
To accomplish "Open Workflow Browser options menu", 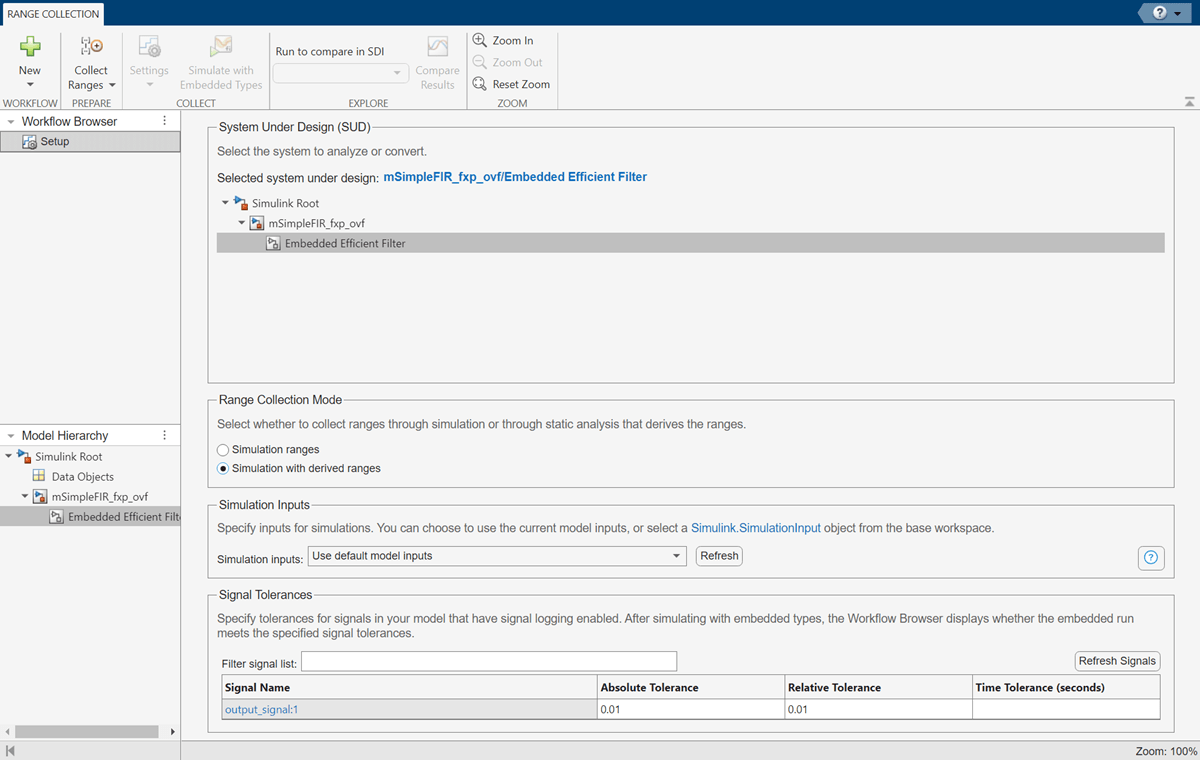I will tap(165, 121).
